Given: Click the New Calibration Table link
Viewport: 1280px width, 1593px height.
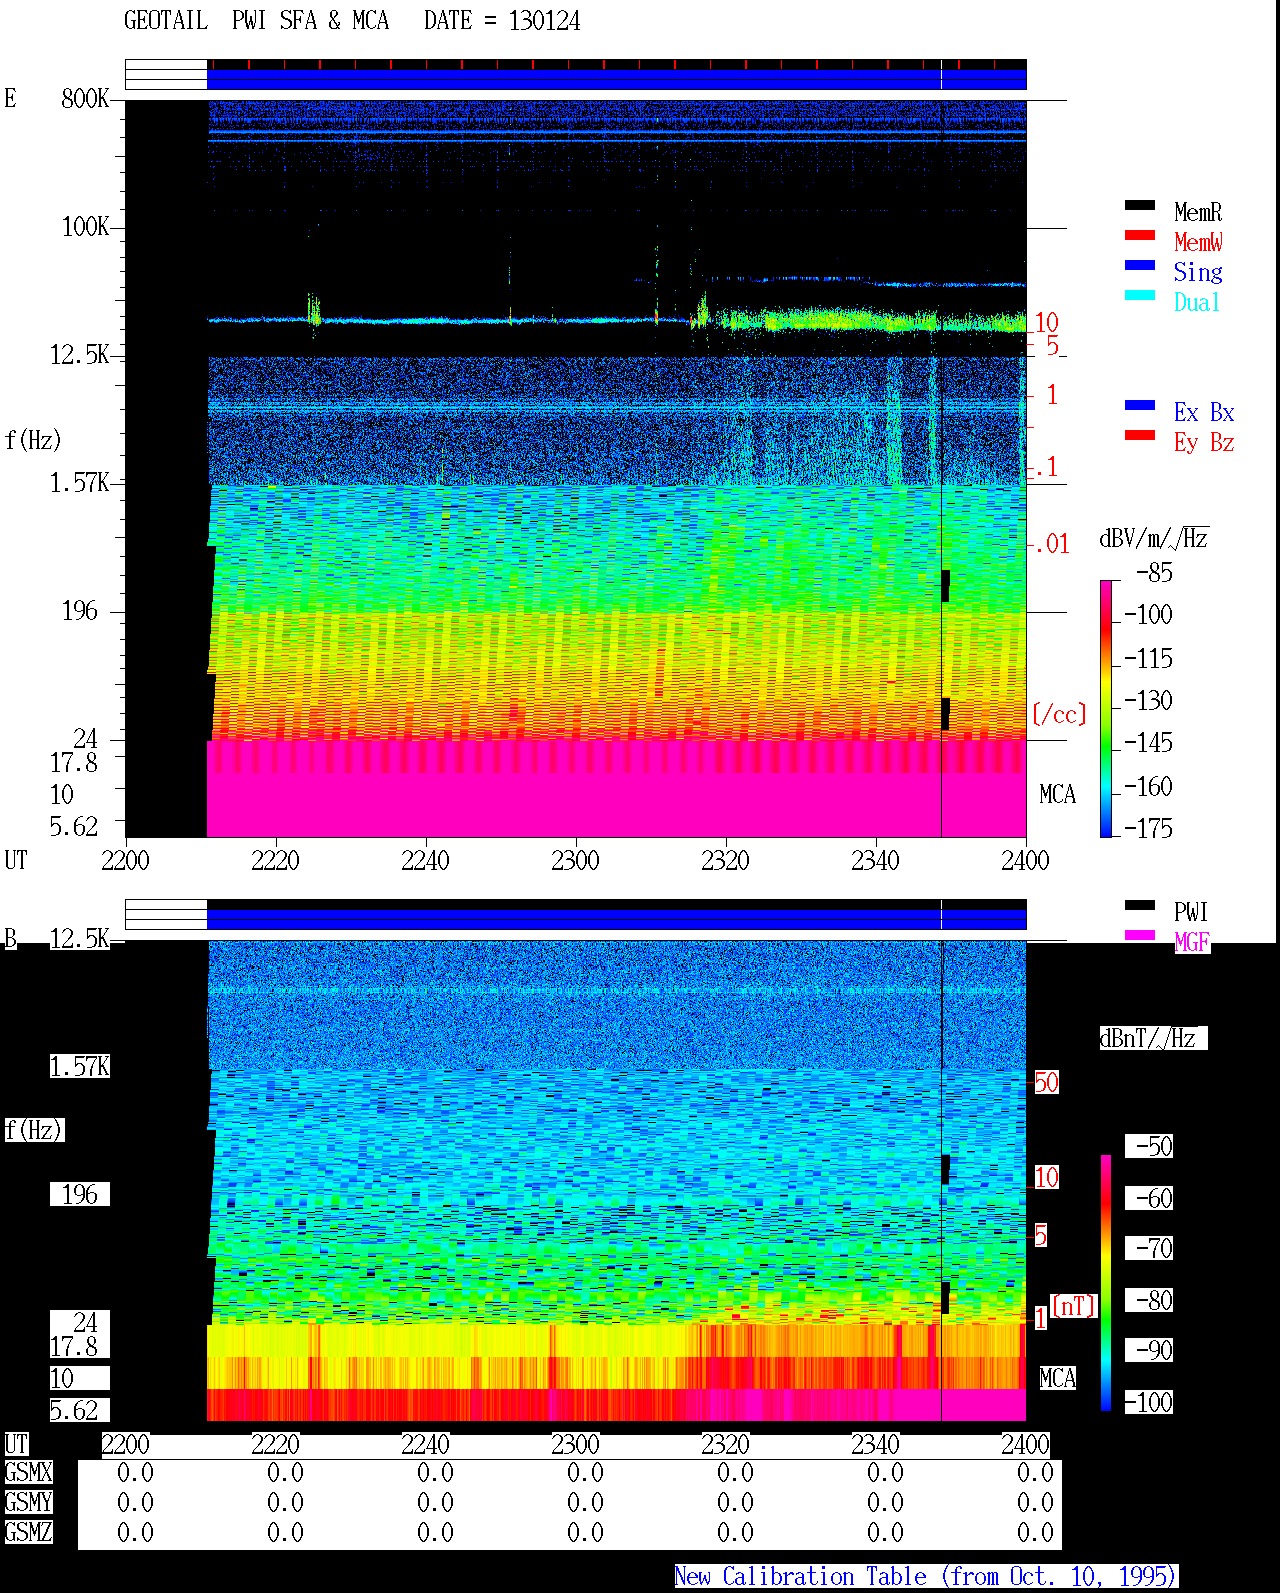Looking at the screenshot, I should (926, 1577).
